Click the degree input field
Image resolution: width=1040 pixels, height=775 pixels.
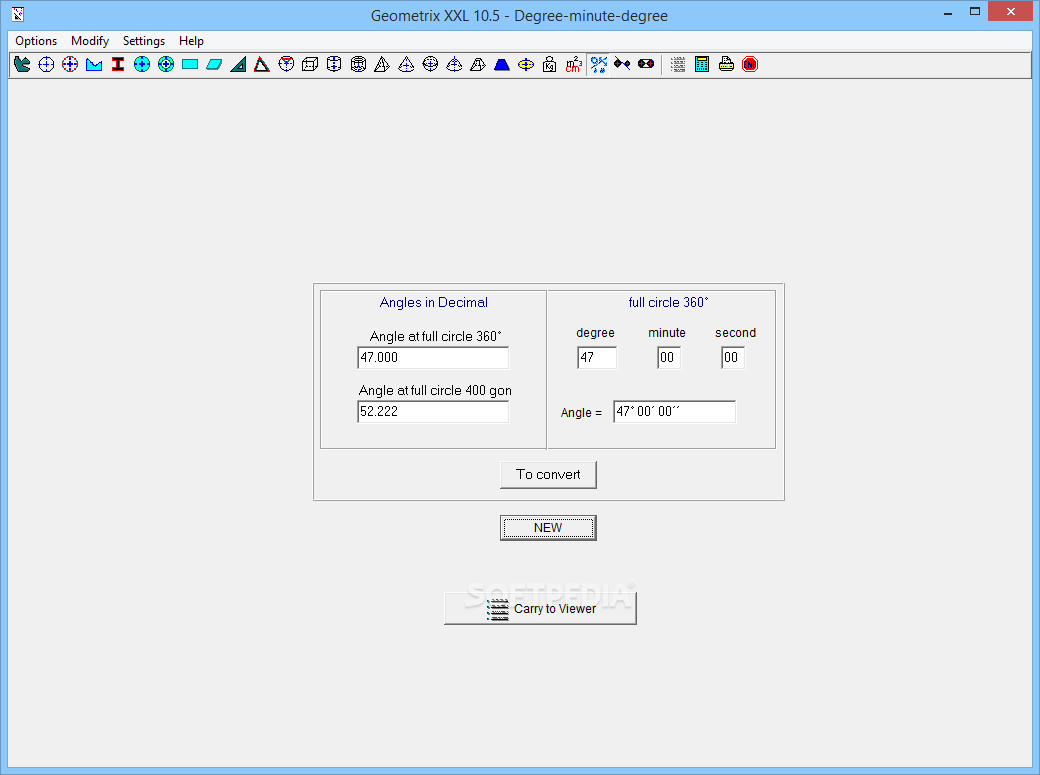(x=597, y=358)
